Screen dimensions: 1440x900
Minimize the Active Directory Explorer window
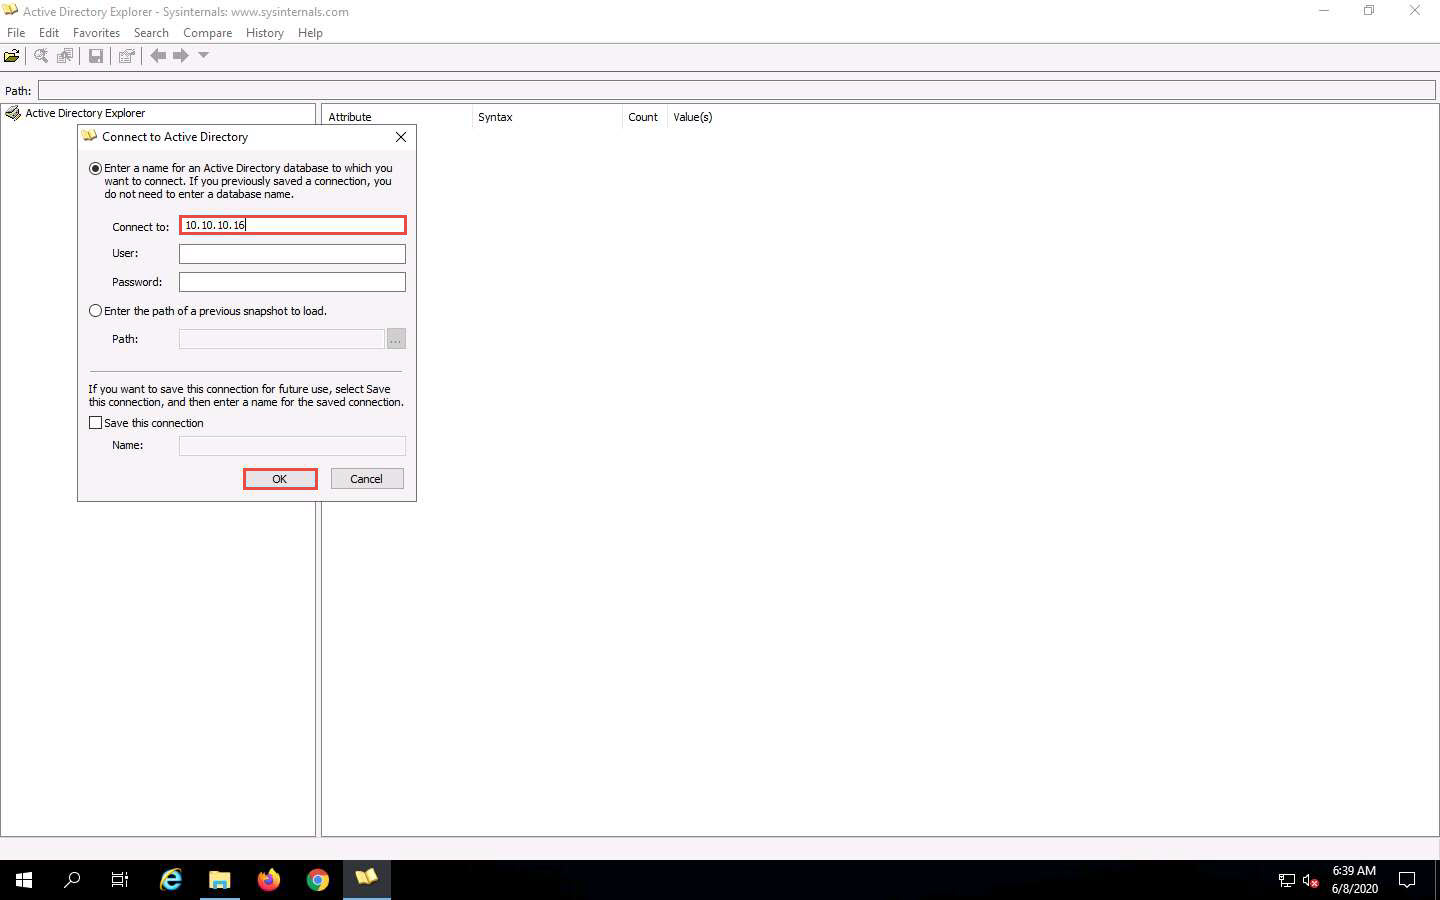1324,11
